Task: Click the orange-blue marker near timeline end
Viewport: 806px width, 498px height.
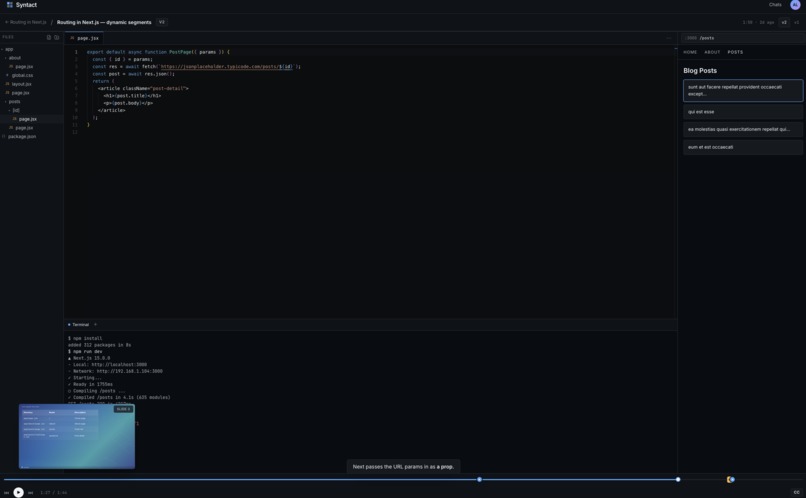Action: coord(730,479)
